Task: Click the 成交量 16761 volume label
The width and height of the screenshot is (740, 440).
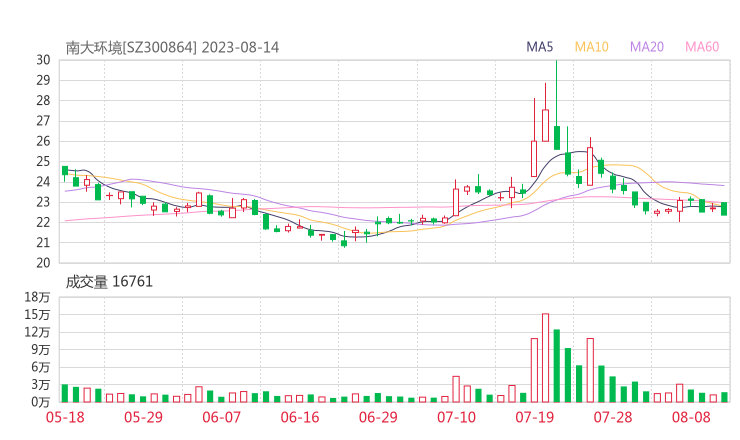Action: click(x=109, y=282)
